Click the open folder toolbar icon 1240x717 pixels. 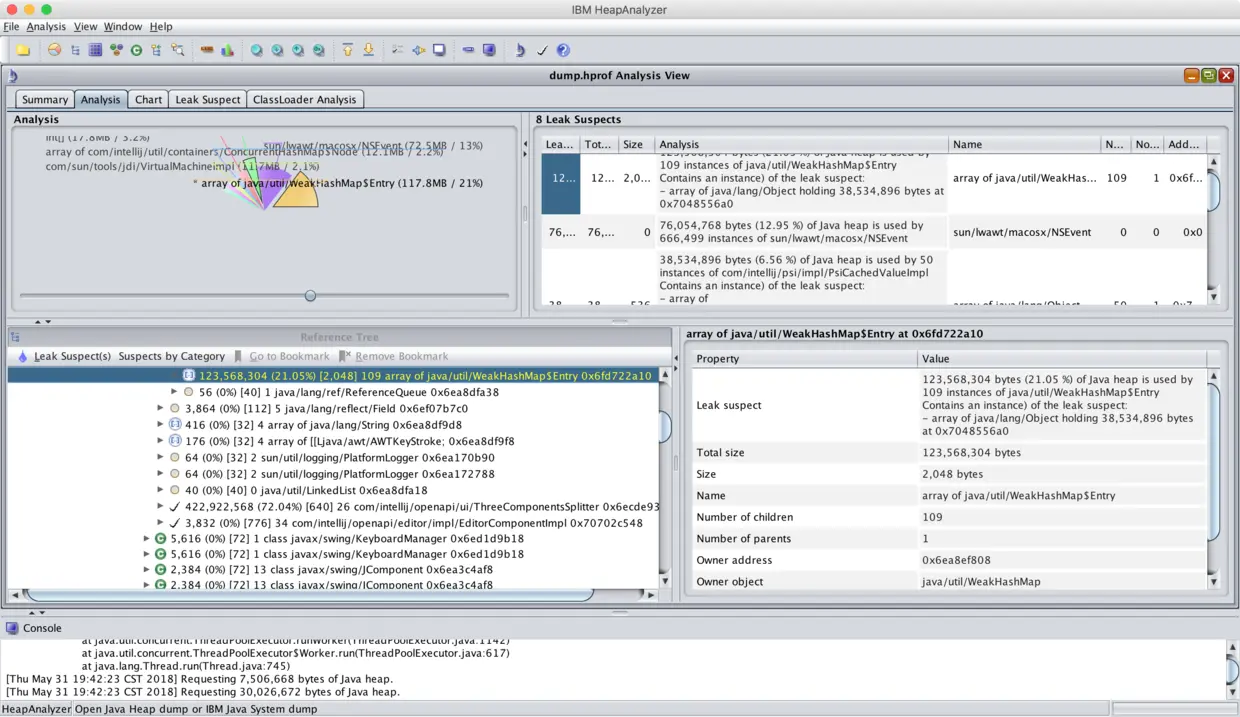[x=23, y=50]
